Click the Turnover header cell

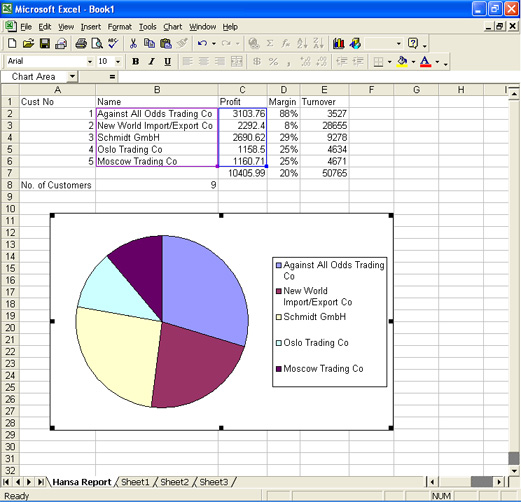[324, 102]
